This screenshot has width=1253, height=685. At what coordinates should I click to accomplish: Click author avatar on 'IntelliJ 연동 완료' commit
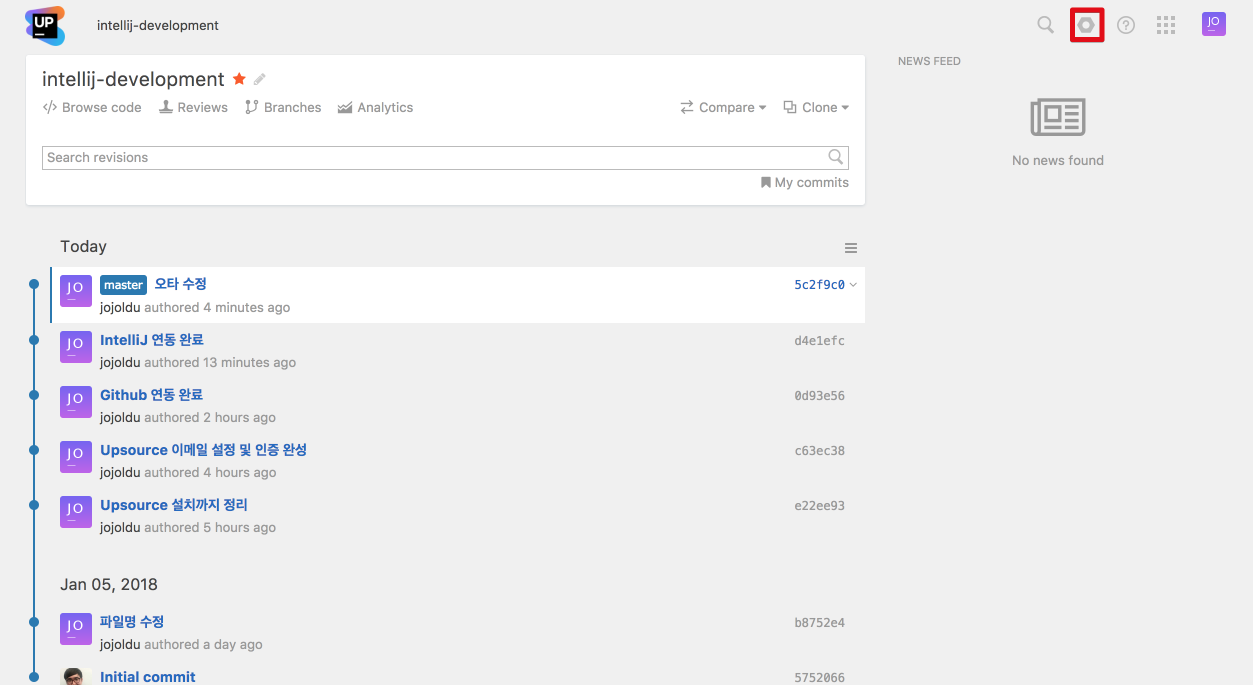tap(76, 347)
